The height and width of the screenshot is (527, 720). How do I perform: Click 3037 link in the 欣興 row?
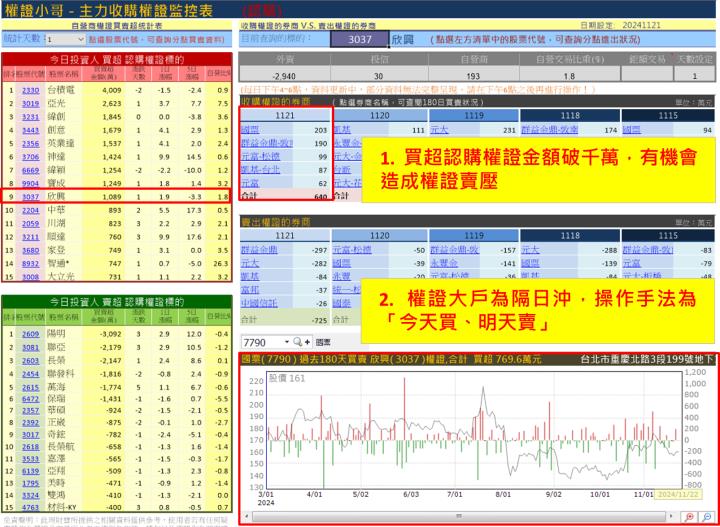click(31, 196)
